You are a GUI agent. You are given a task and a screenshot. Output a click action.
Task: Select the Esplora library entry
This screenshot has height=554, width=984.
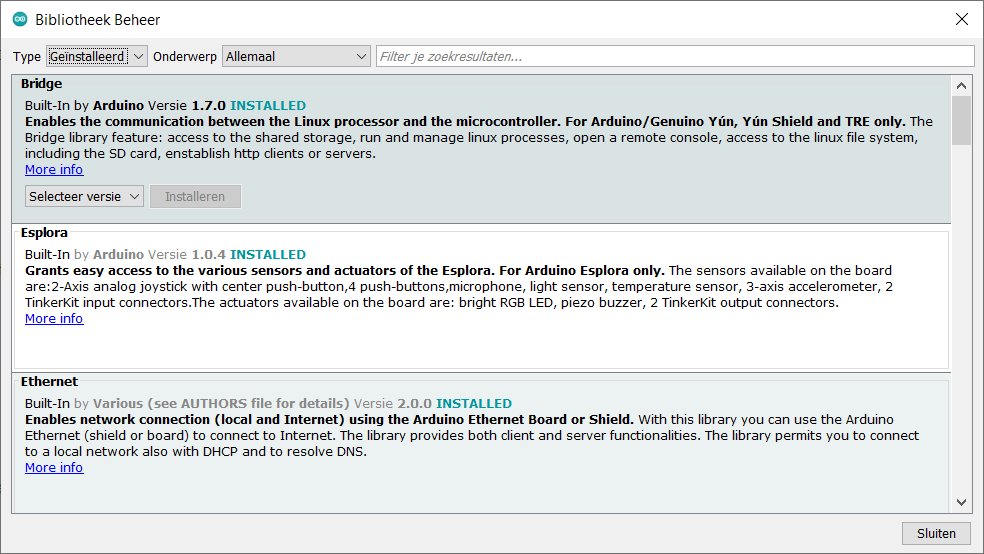[x=481, y=298]
